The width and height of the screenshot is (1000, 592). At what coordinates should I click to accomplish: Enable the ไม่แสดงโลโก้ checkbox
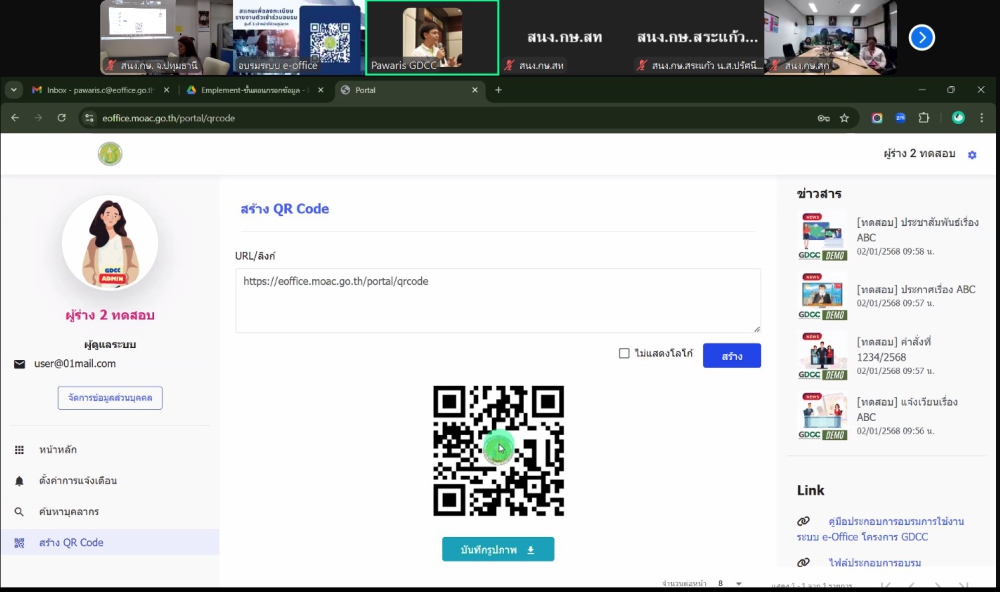pyautogui.click(x=624, y=354)
